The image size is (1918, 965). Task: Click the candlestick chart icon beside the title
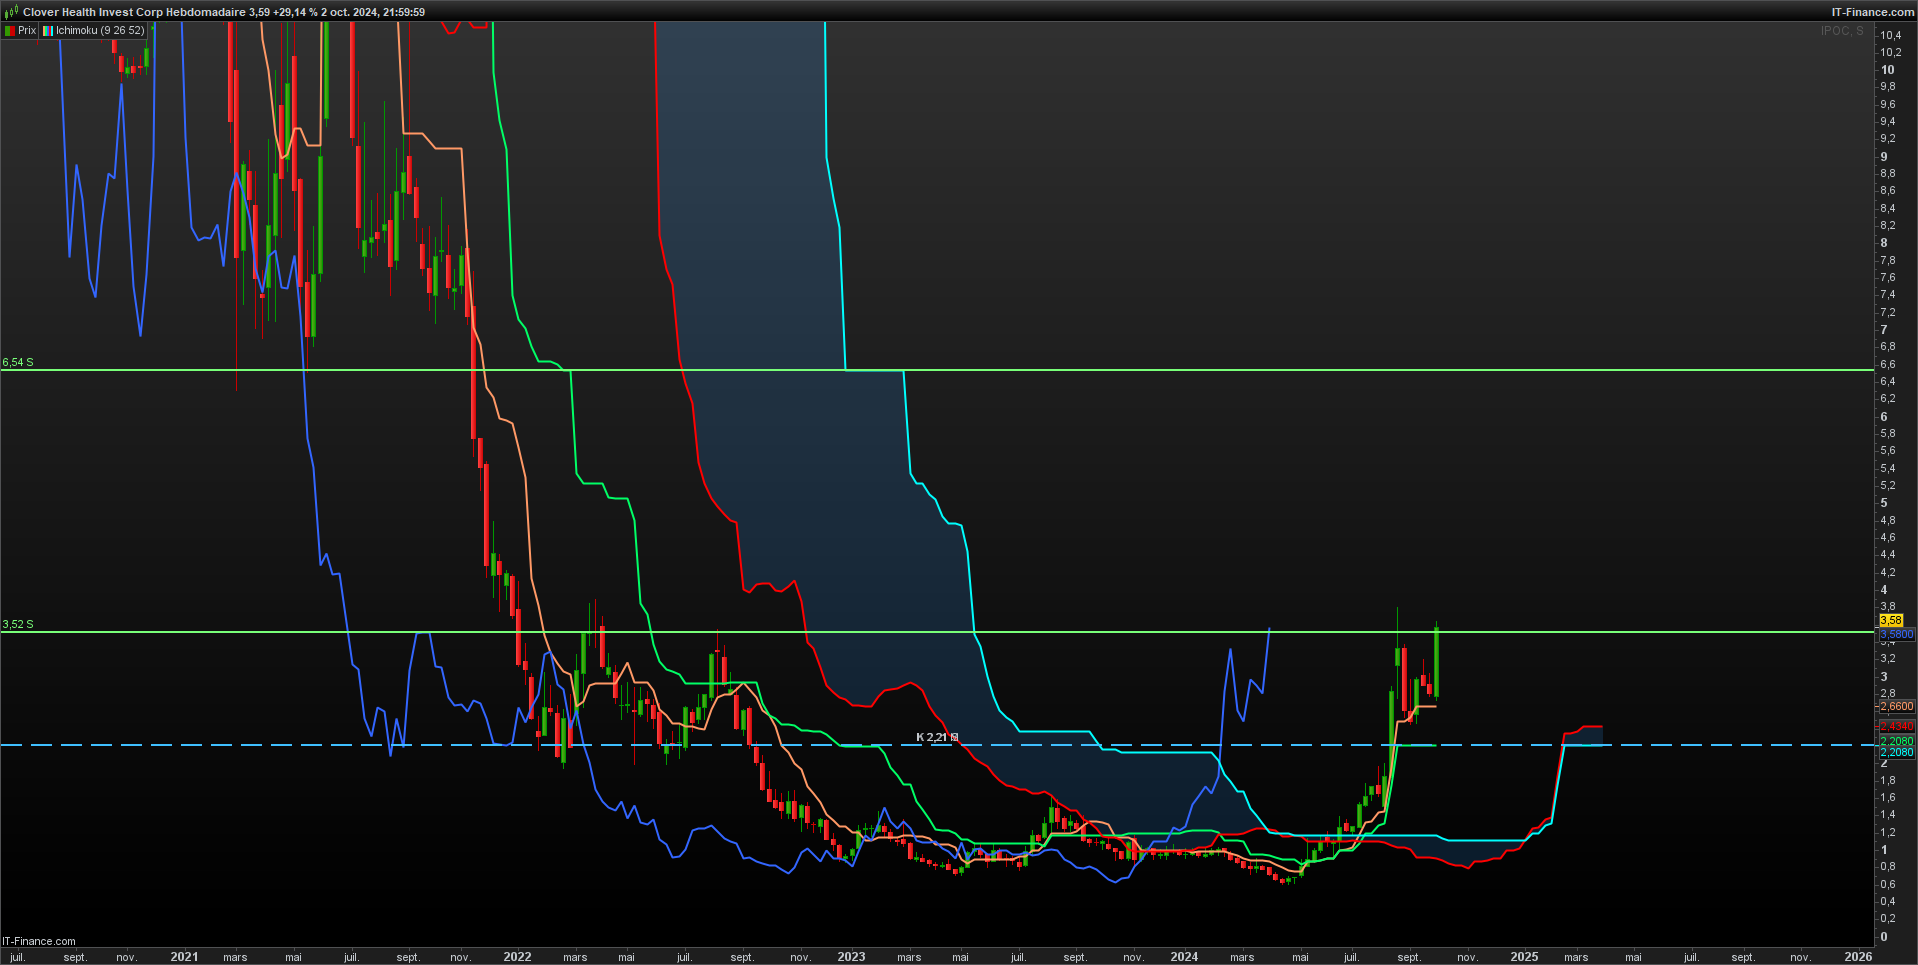click(12, 12)
